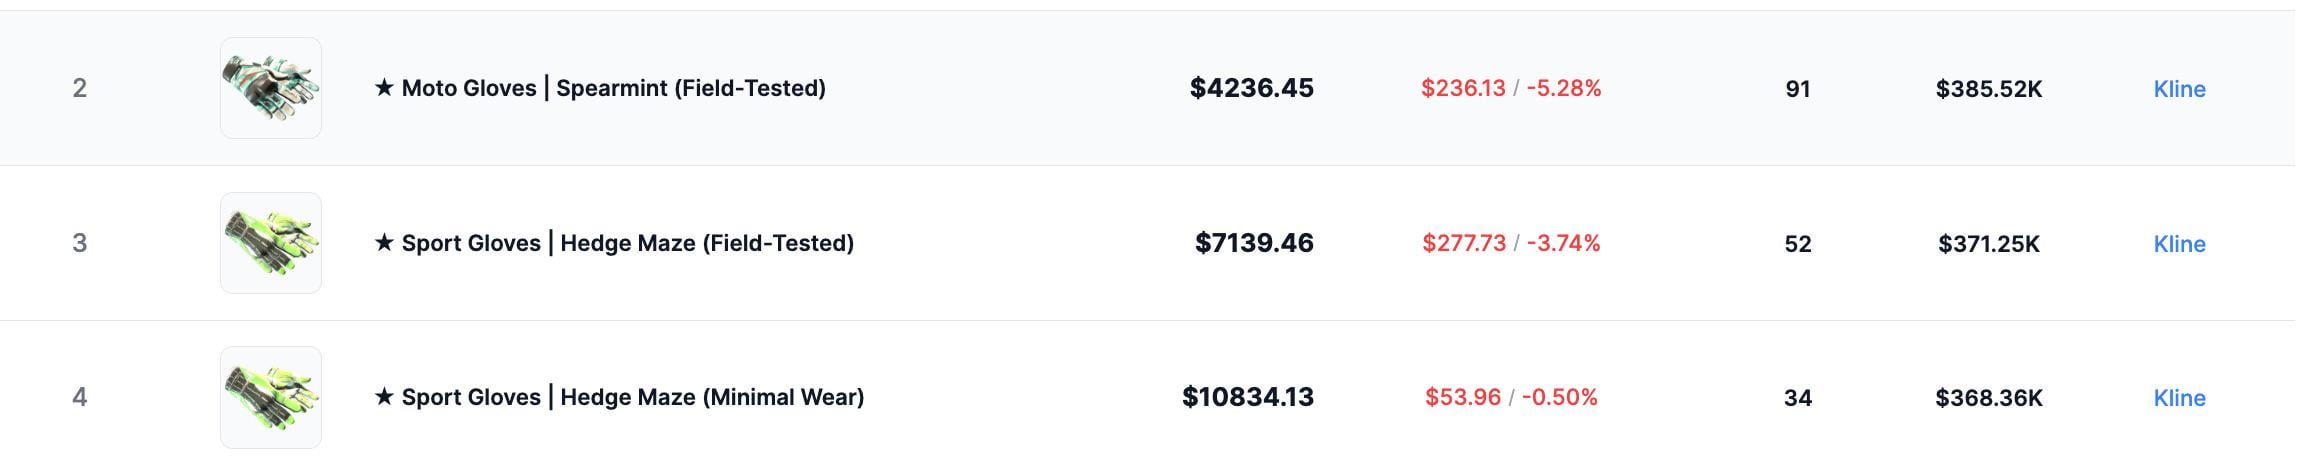
Task: Click the -5.28% price change figure
Action: coord(1563,88)
